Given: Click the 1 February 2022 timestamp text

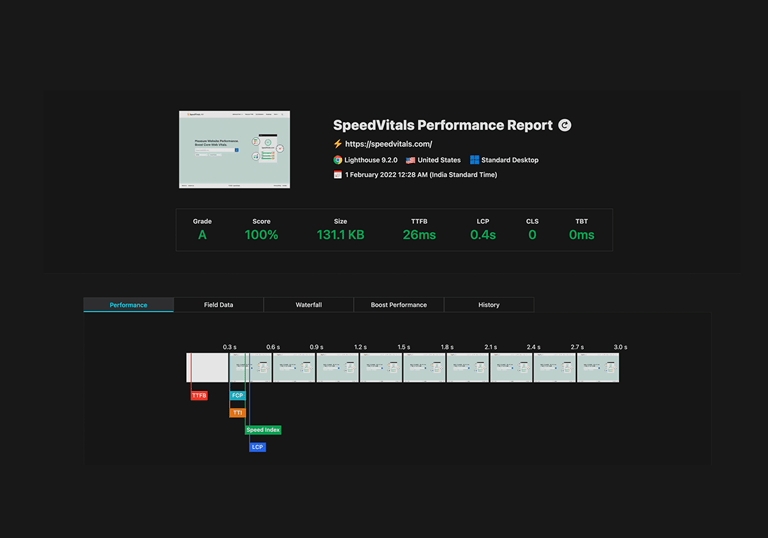Looking at the screenshot, I should click(421, 175).
